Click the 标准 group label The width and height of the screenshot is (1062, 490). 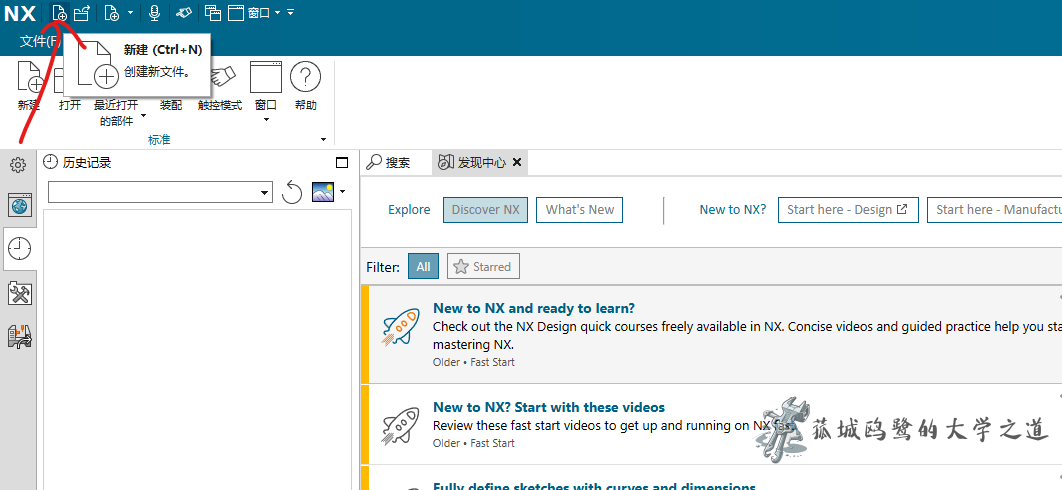tap(160, 140)
